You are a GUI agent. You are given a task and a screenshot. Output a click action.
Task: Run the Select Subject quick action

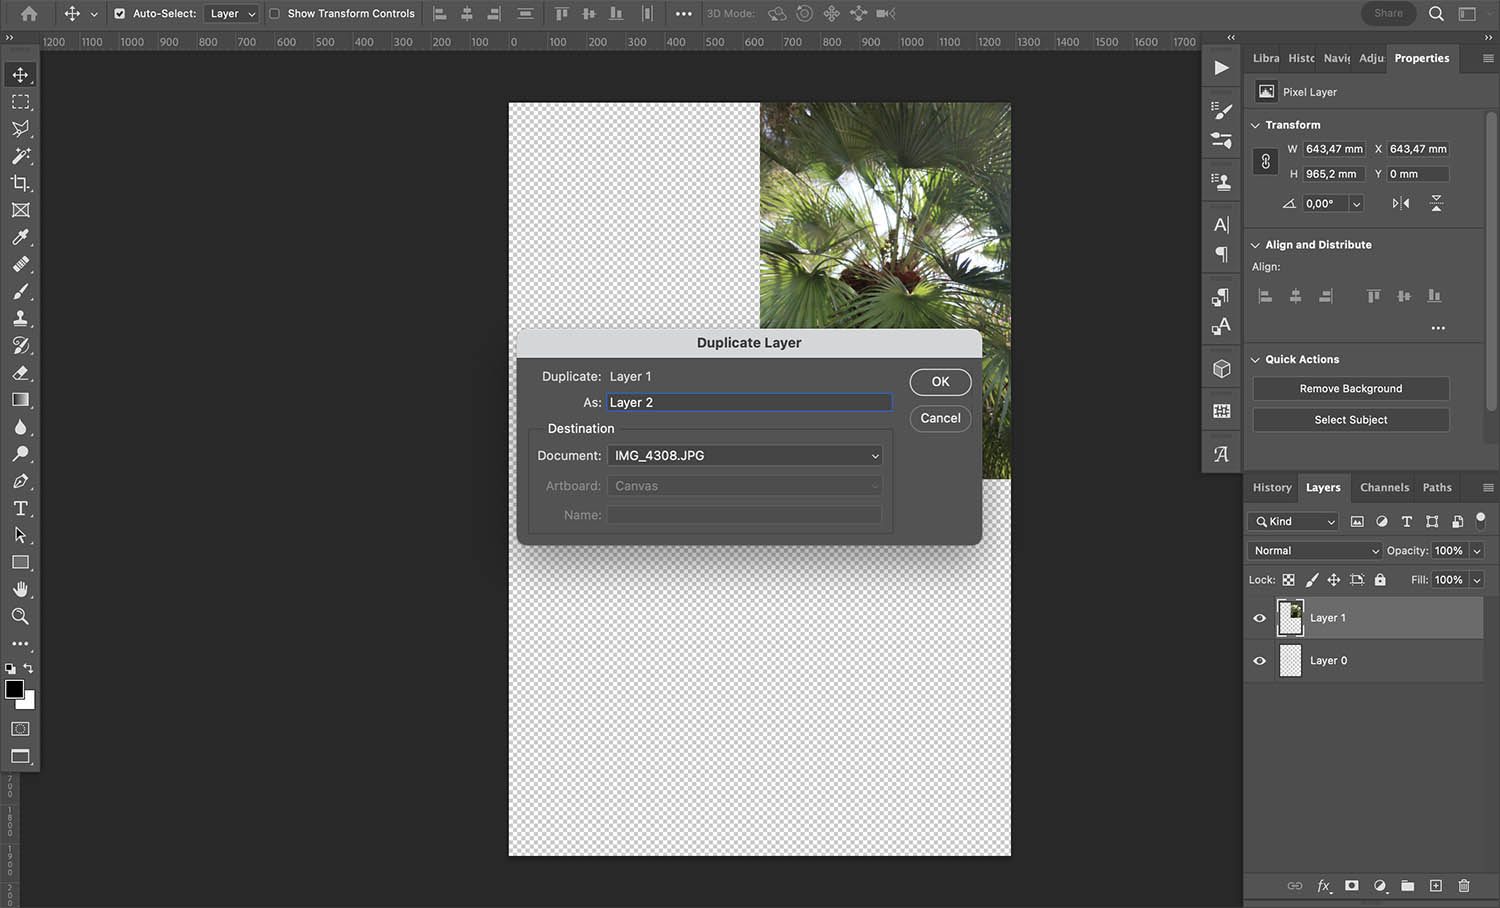[x=1350, y=419]
